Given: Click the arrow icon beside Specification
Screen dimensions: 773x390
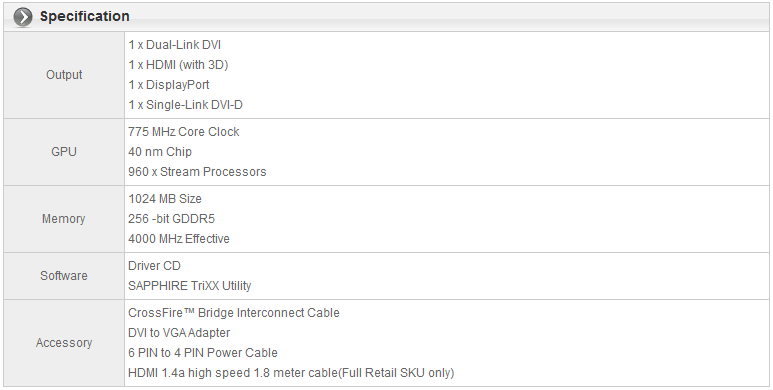Looking at the screenshot, I should pos(23,17).
